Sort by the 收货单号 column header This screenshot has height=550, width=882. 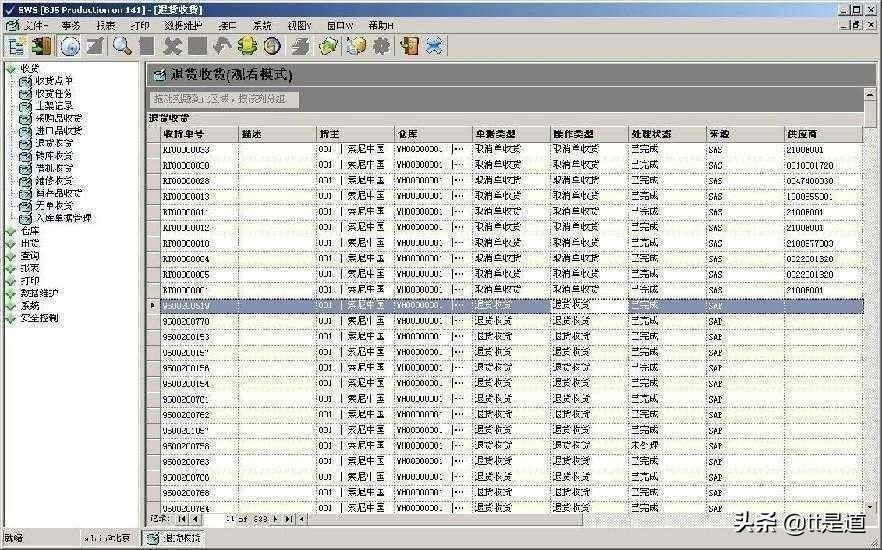click(200, 134)
